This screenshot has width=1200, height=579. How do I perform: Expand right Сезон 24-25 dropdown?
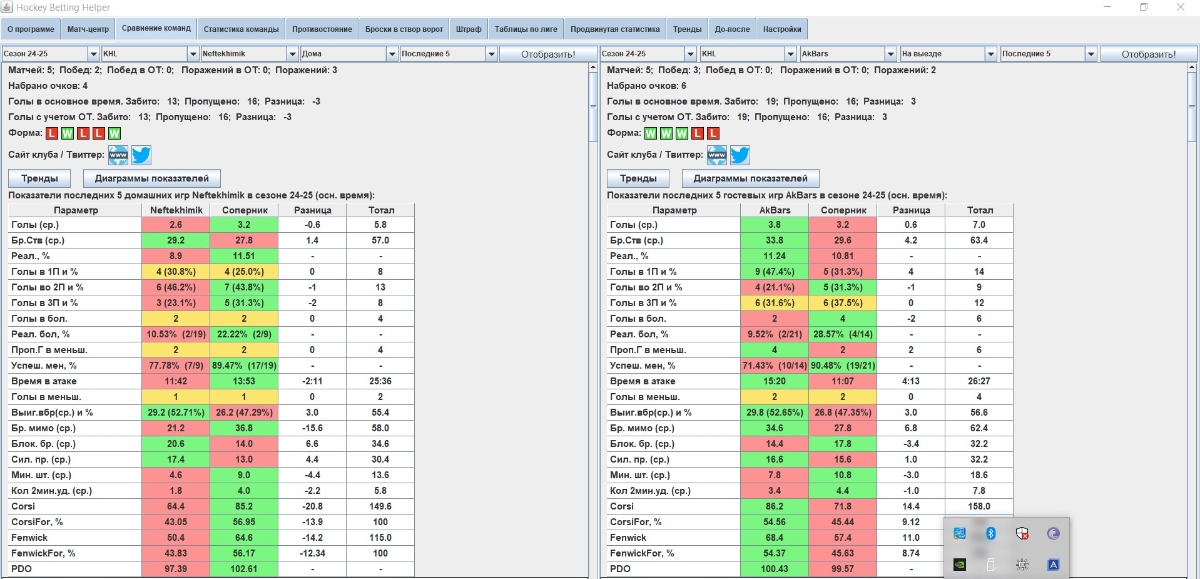click(650, 54)
